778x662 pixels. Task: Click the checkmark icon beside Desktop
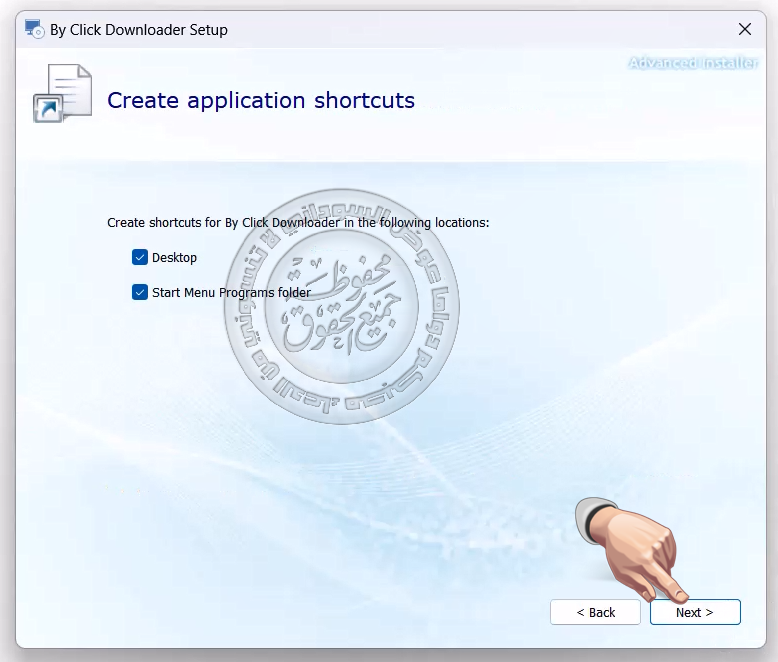[x=140, y=258]
